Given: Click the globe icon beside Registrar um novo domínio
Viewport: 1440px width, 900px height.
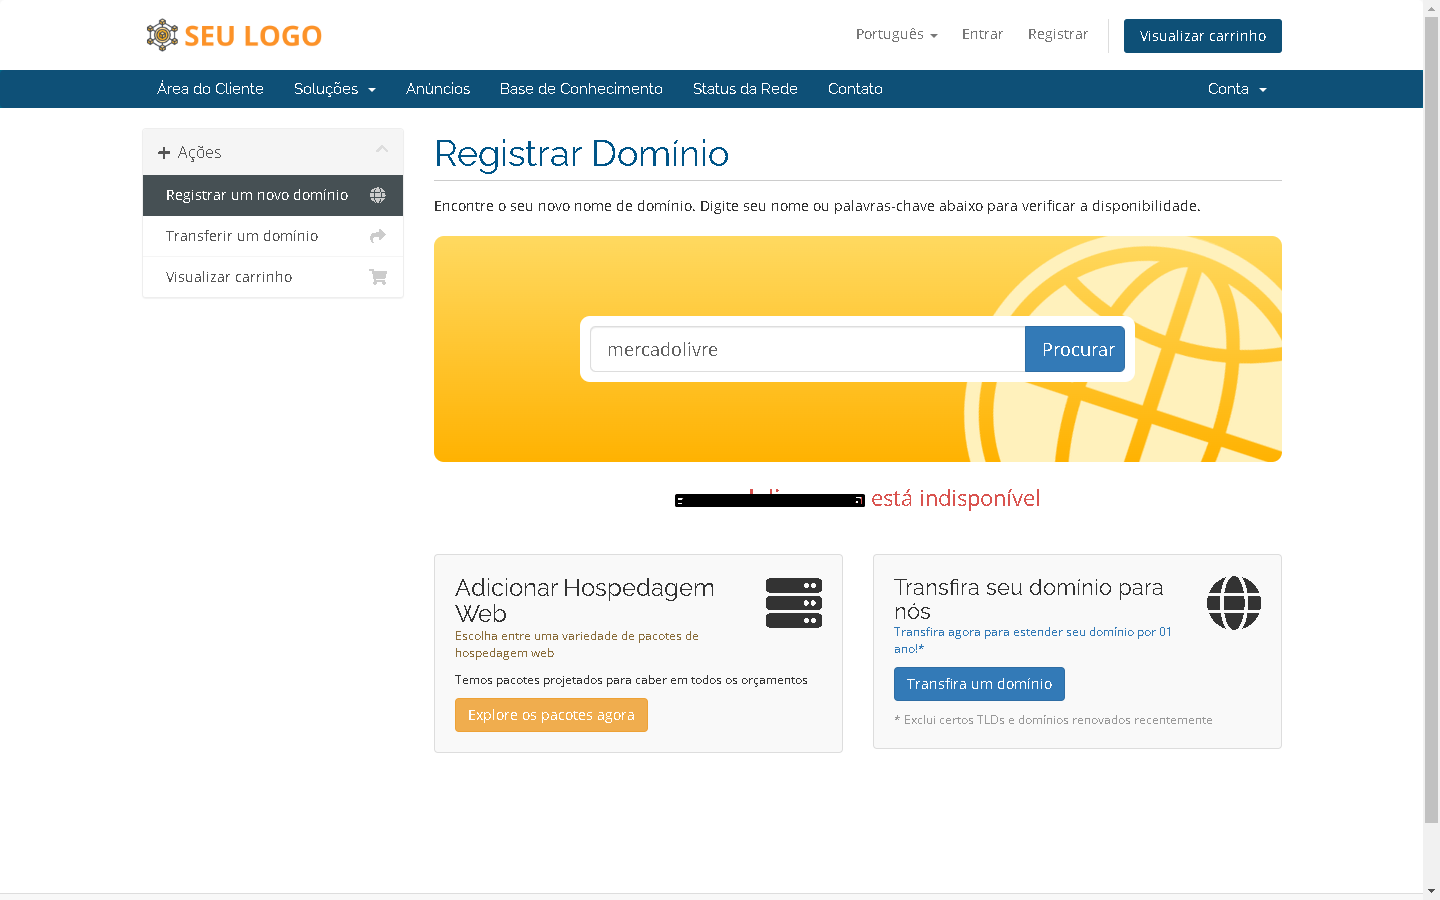Looking at the screenshot, I should click(377, 195).
